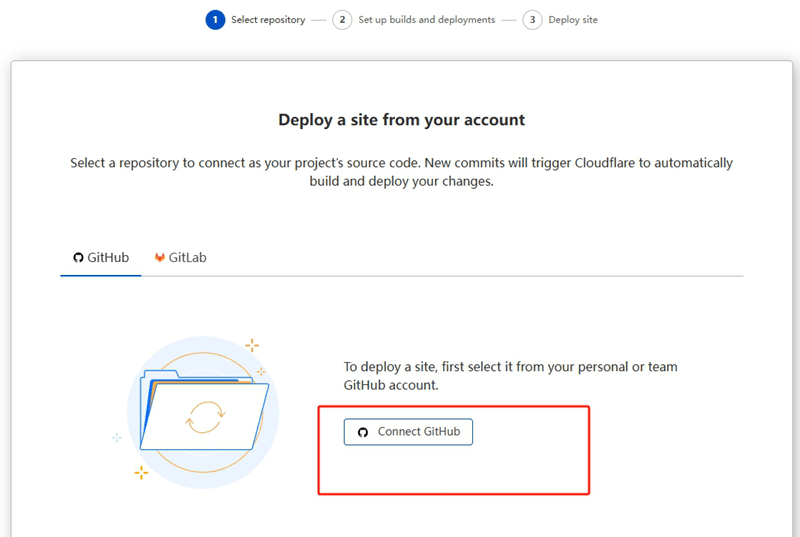Click the 'Deploy site' step label
This screenshot has height=537, width=800.
pos(573,20)
